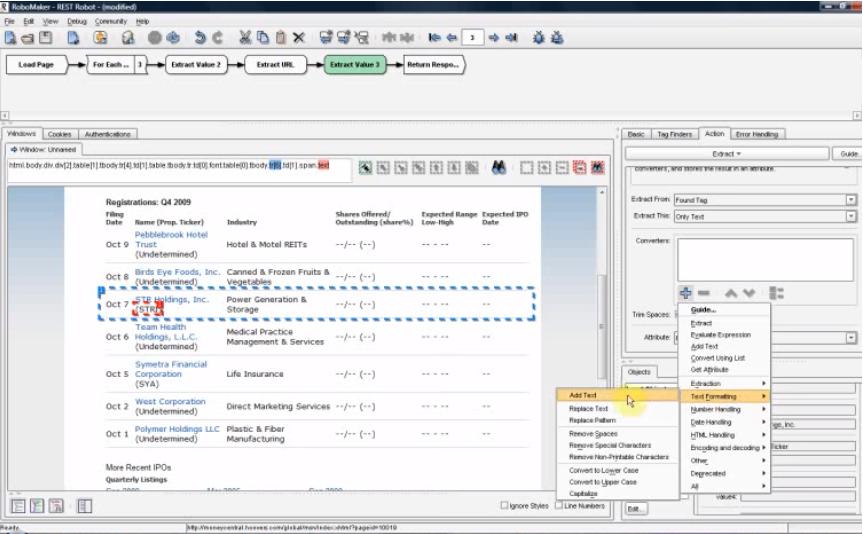863x534 pixels.
Task: Select the Extract URL step
Action: click(x=275, y=64)
